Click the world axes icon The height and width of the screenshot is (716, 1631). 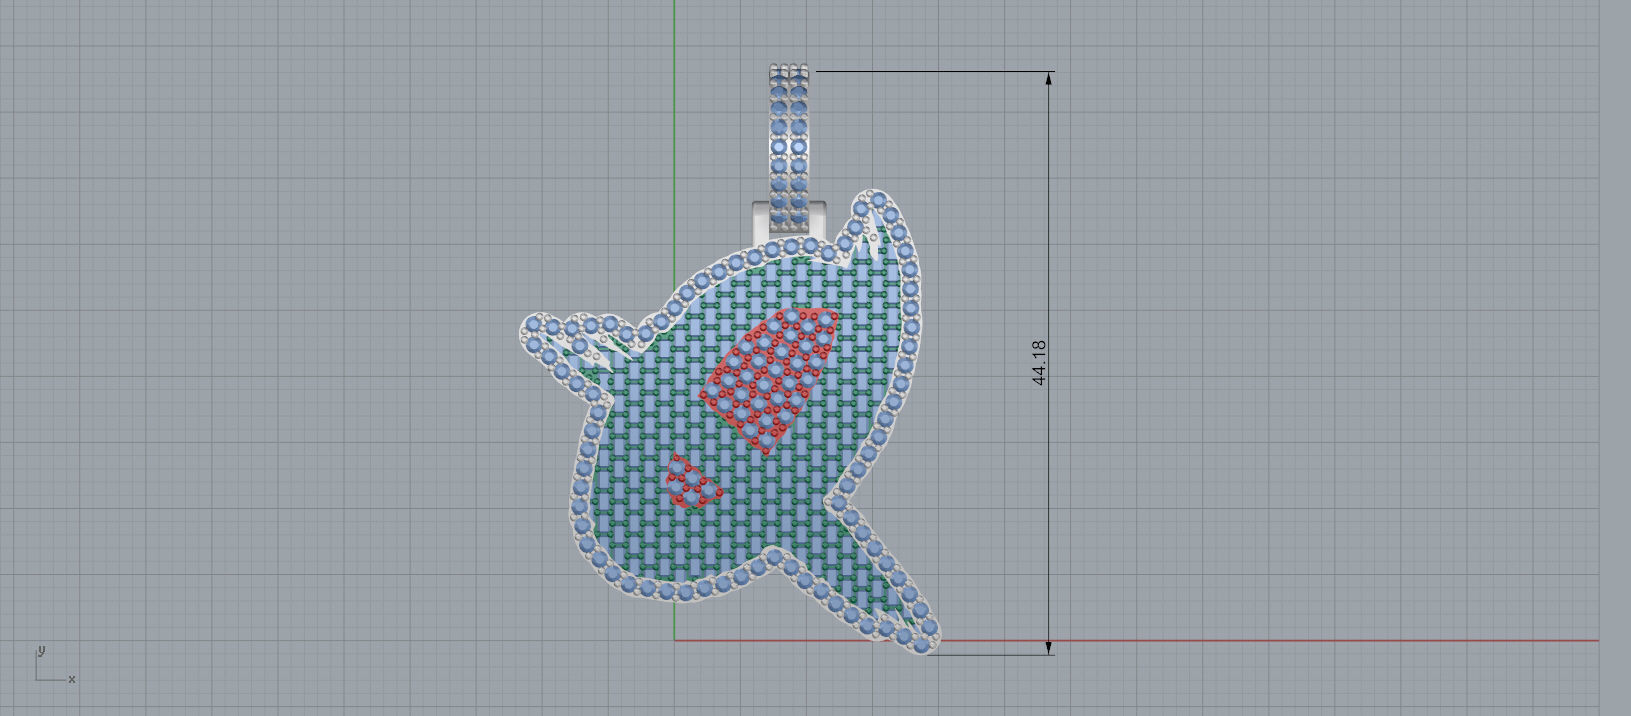point(54,665)
